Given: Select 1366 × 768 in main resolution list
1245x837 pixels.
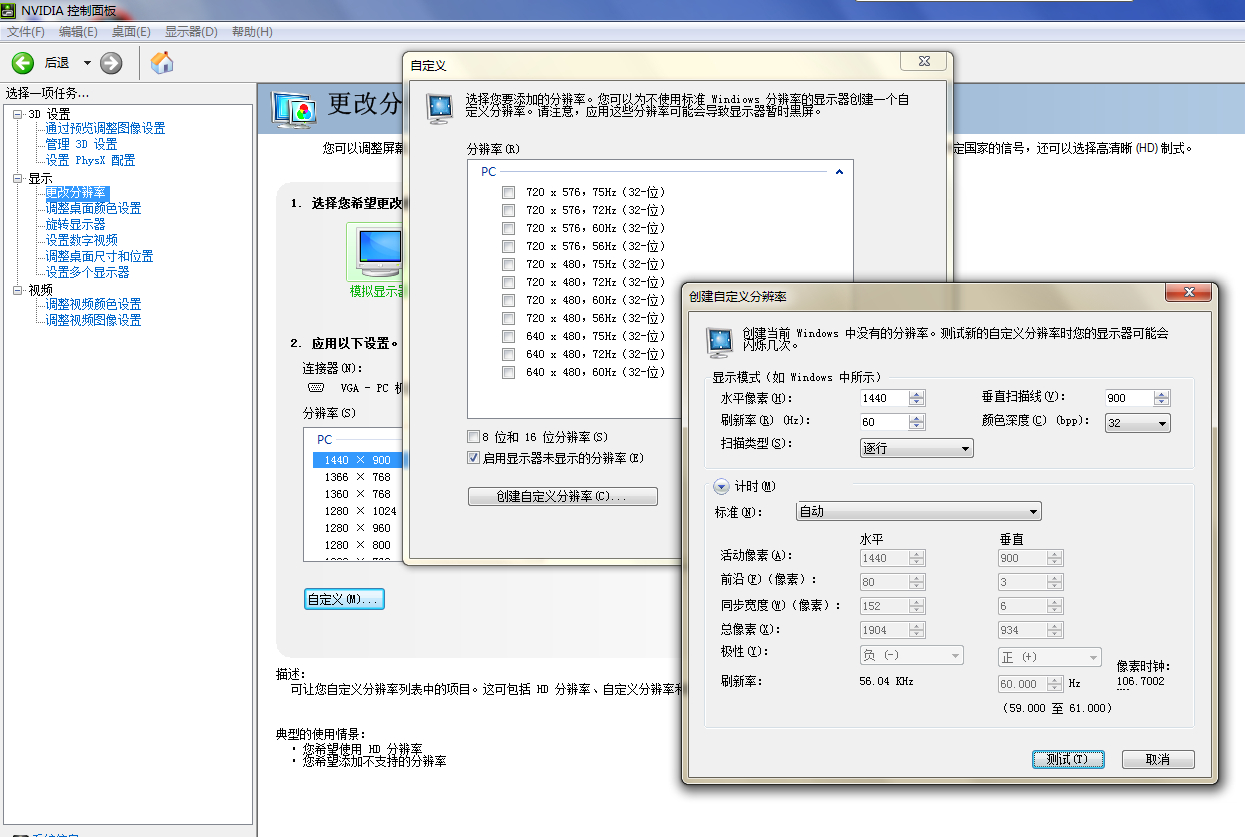Looking at the screenshot, I should coord(357,477).
